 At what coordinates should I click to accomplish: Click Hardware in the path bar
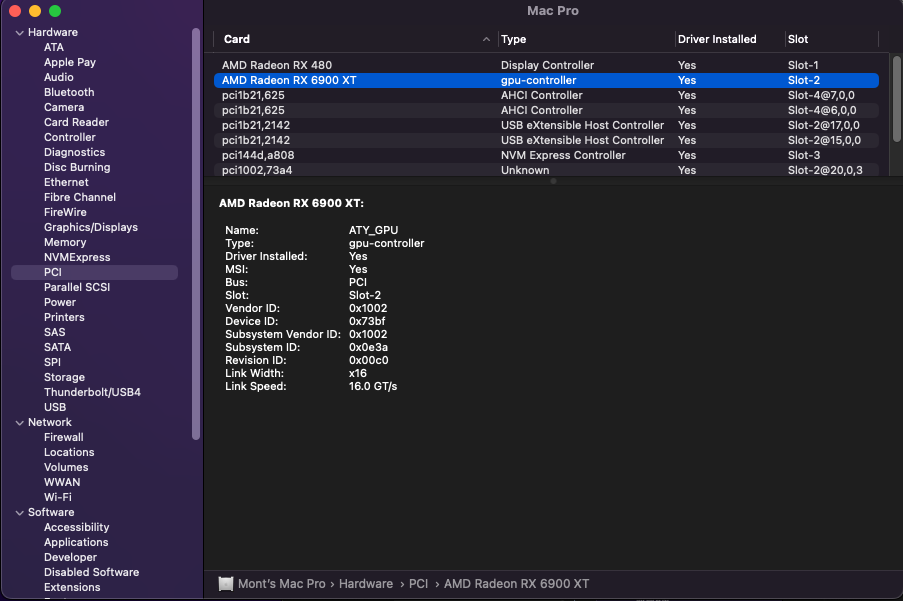(x=366, y=584)
